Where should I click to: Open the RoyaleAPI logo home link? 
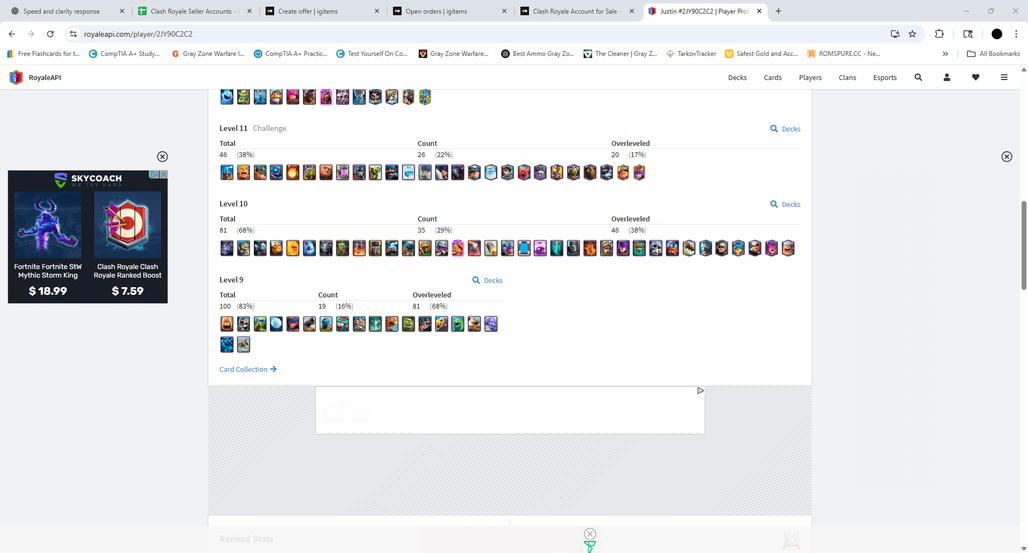[35, 77]
